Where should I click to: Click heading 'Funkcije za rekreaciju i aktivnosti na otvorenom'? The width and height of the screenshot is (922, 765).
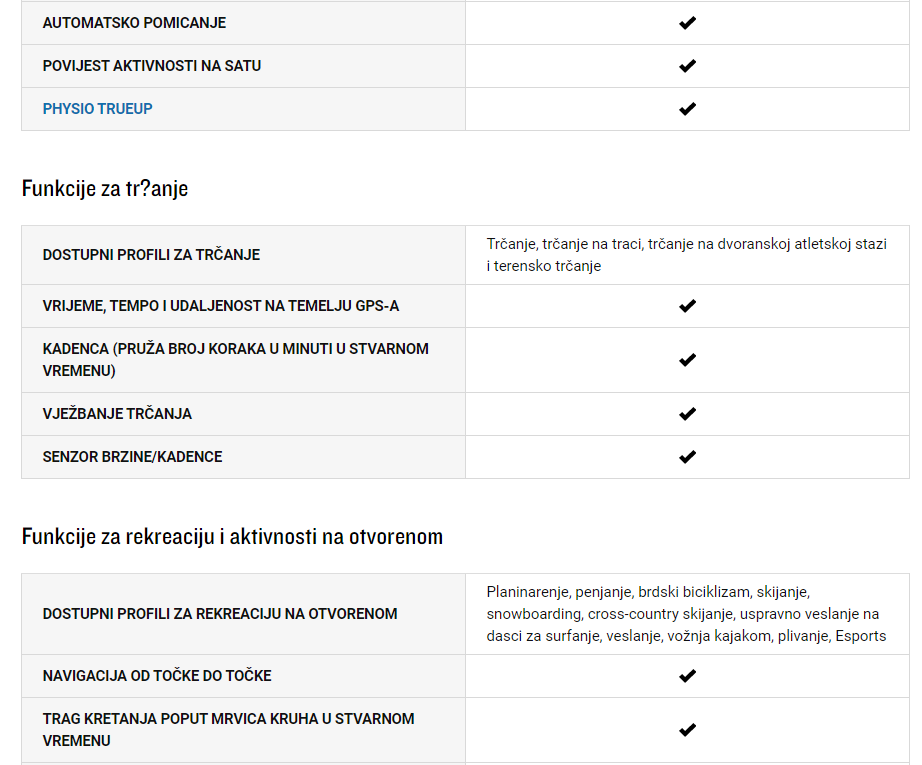[232, 537]
